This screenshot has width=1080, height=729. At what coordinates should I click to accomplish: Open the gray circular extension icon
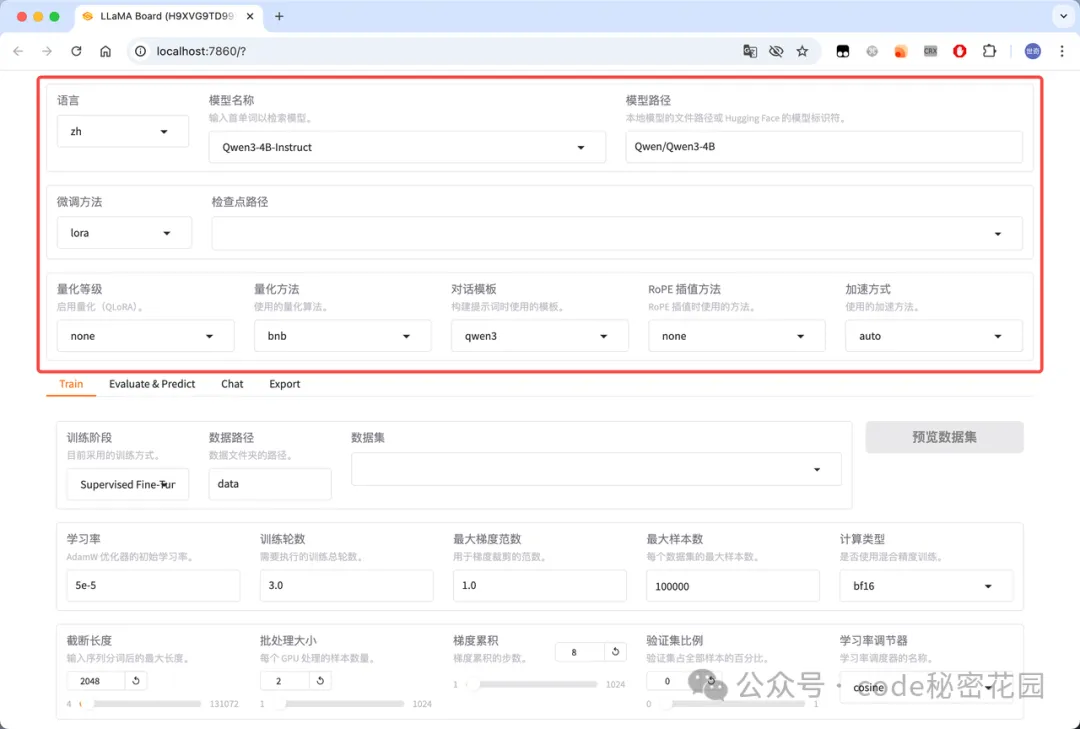(872, 51)
